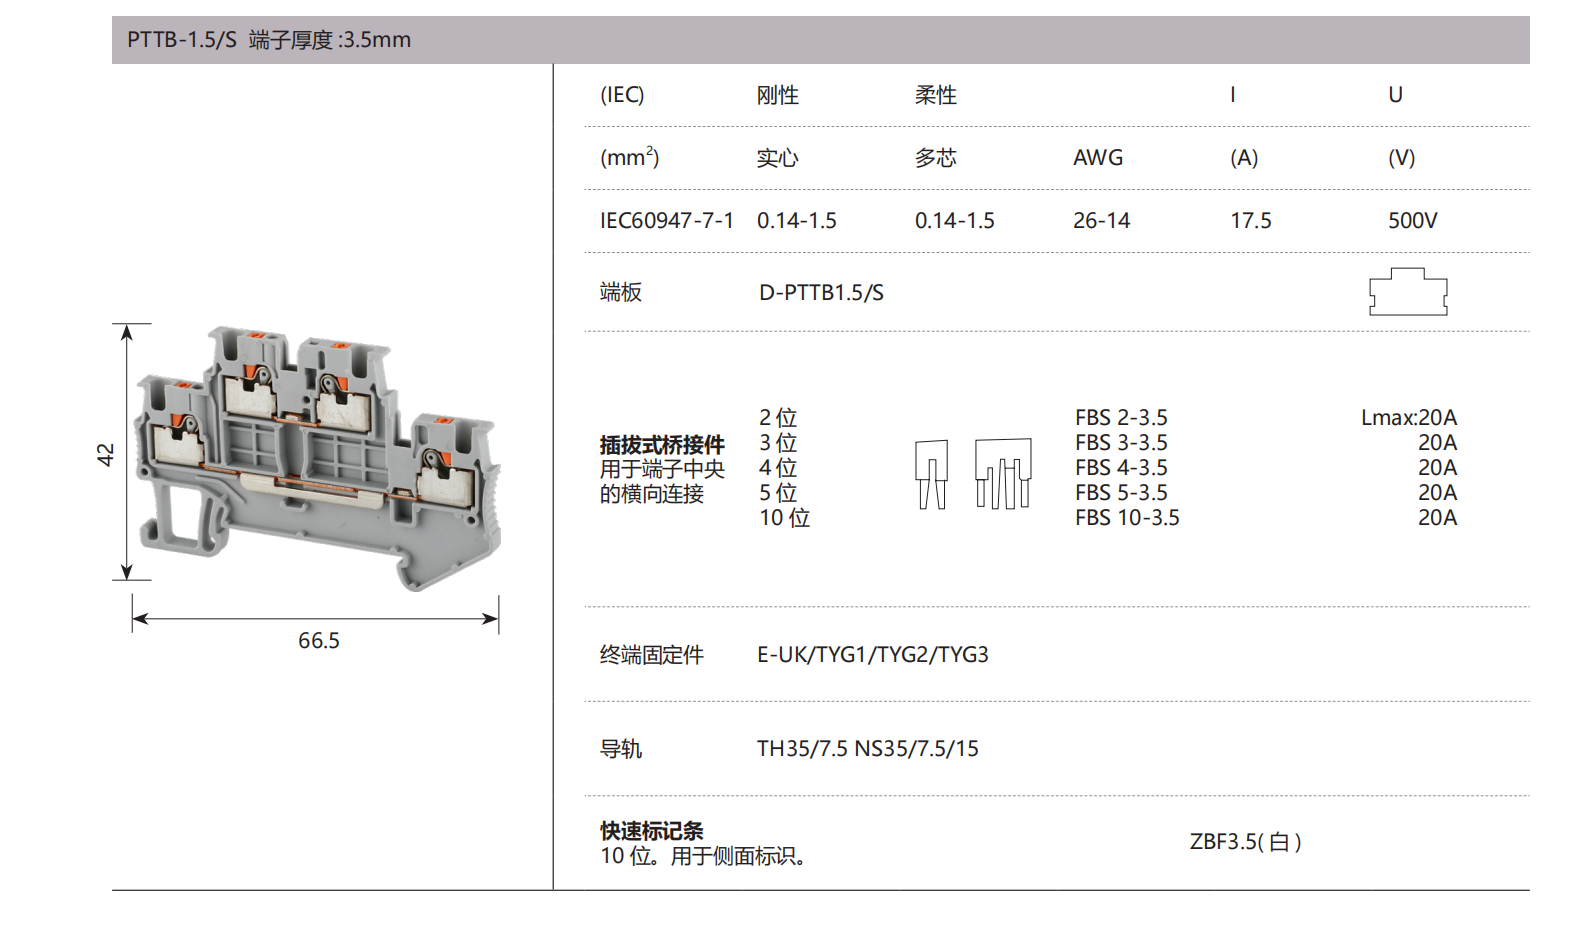Click the FBS 10-3.5 part number
This screenshot has width=1570, height=936.
pyautogui.click(x=1127, y=518)
